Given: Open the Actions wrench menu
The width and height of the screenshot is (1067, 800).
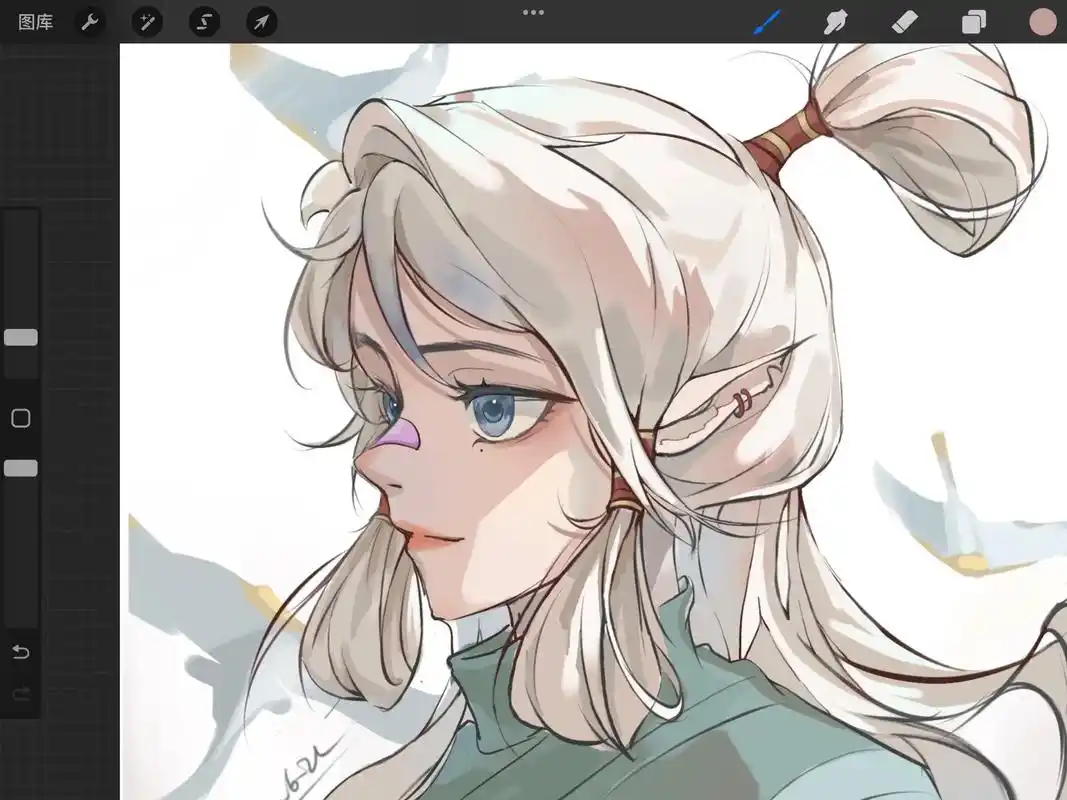Looking at the screenshot, I should pos(90,22).
